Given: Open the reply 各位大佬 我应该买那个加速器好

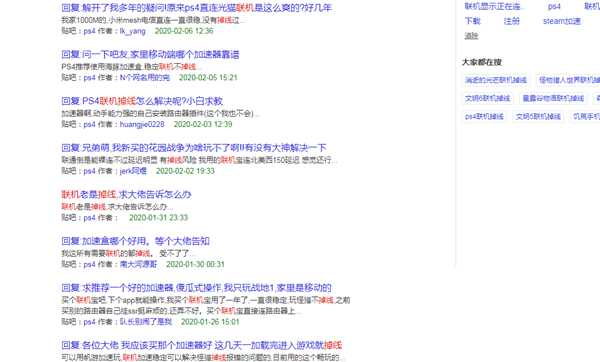Looking at the screenshot, I should pyautogui.click(x=202, y=345).
